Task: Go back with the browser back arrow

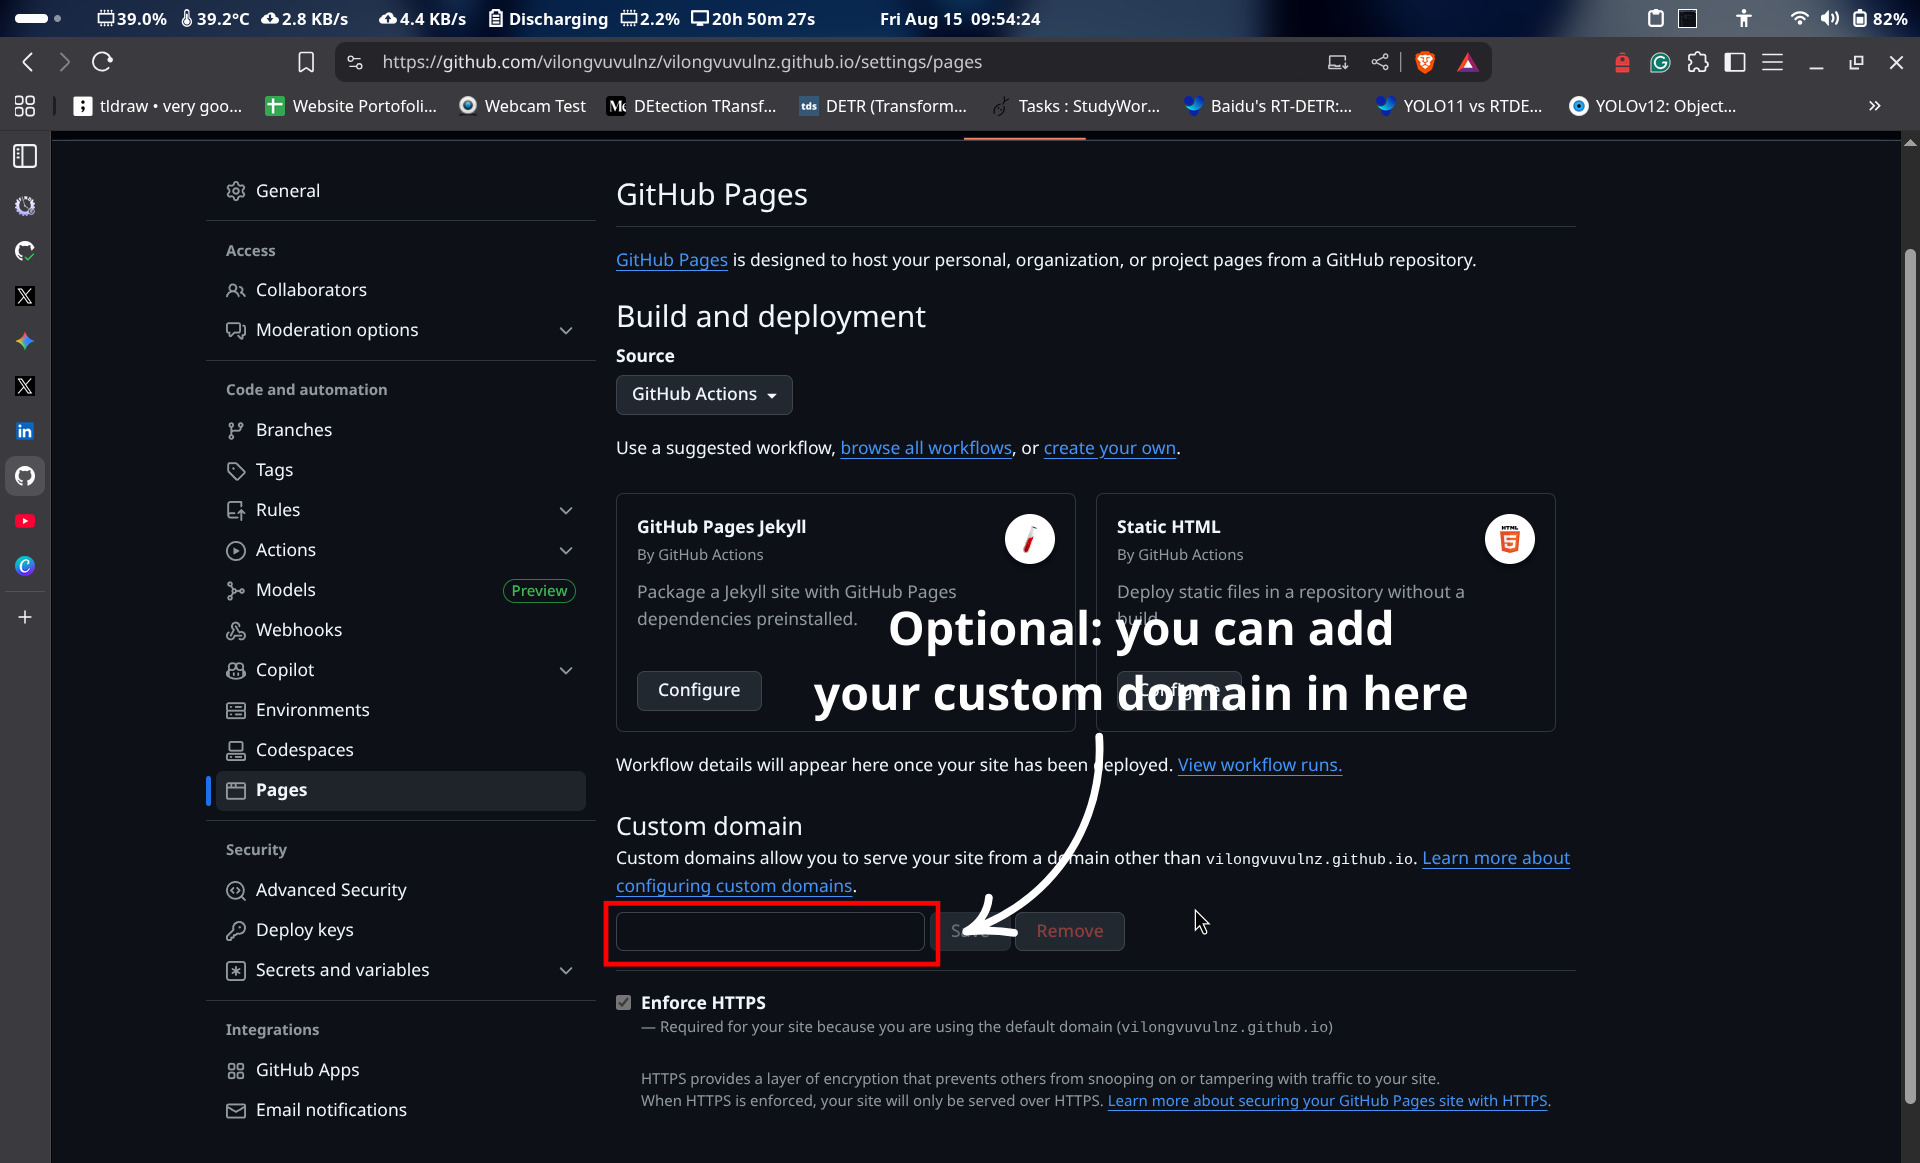Action: pos(28,62)
